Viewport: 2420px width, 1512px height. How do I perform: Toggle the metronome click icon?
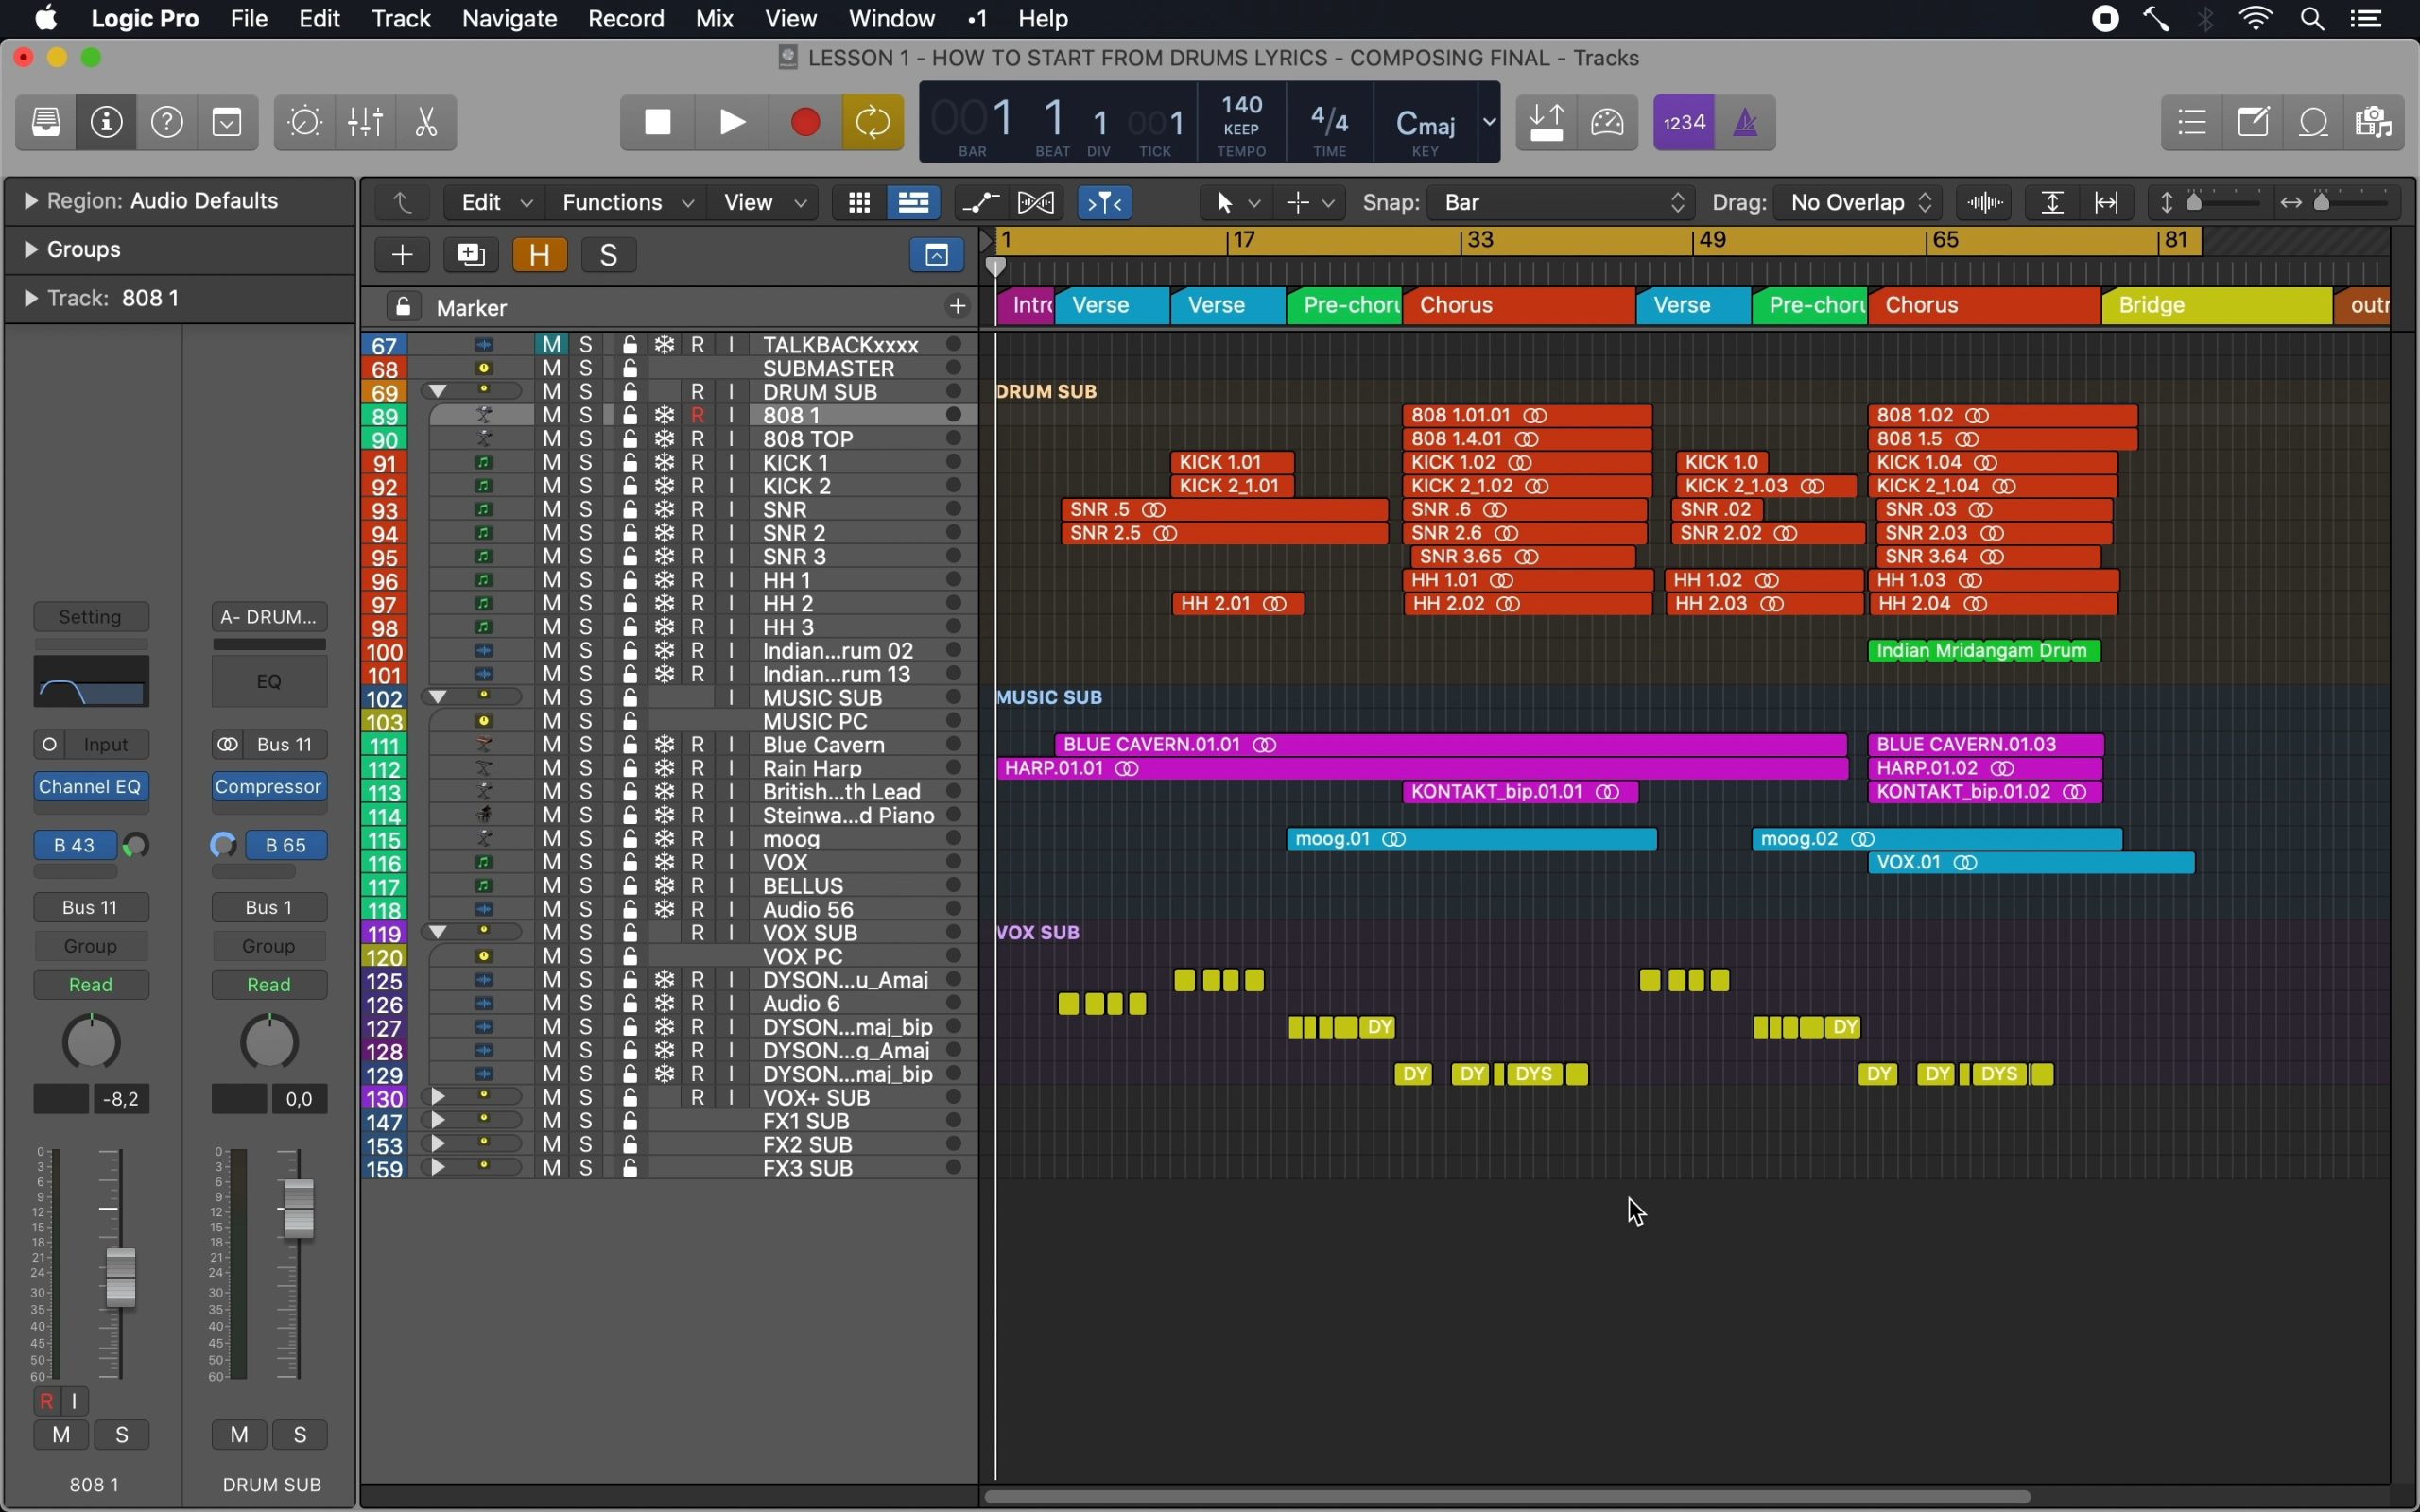pos(1745,122)
